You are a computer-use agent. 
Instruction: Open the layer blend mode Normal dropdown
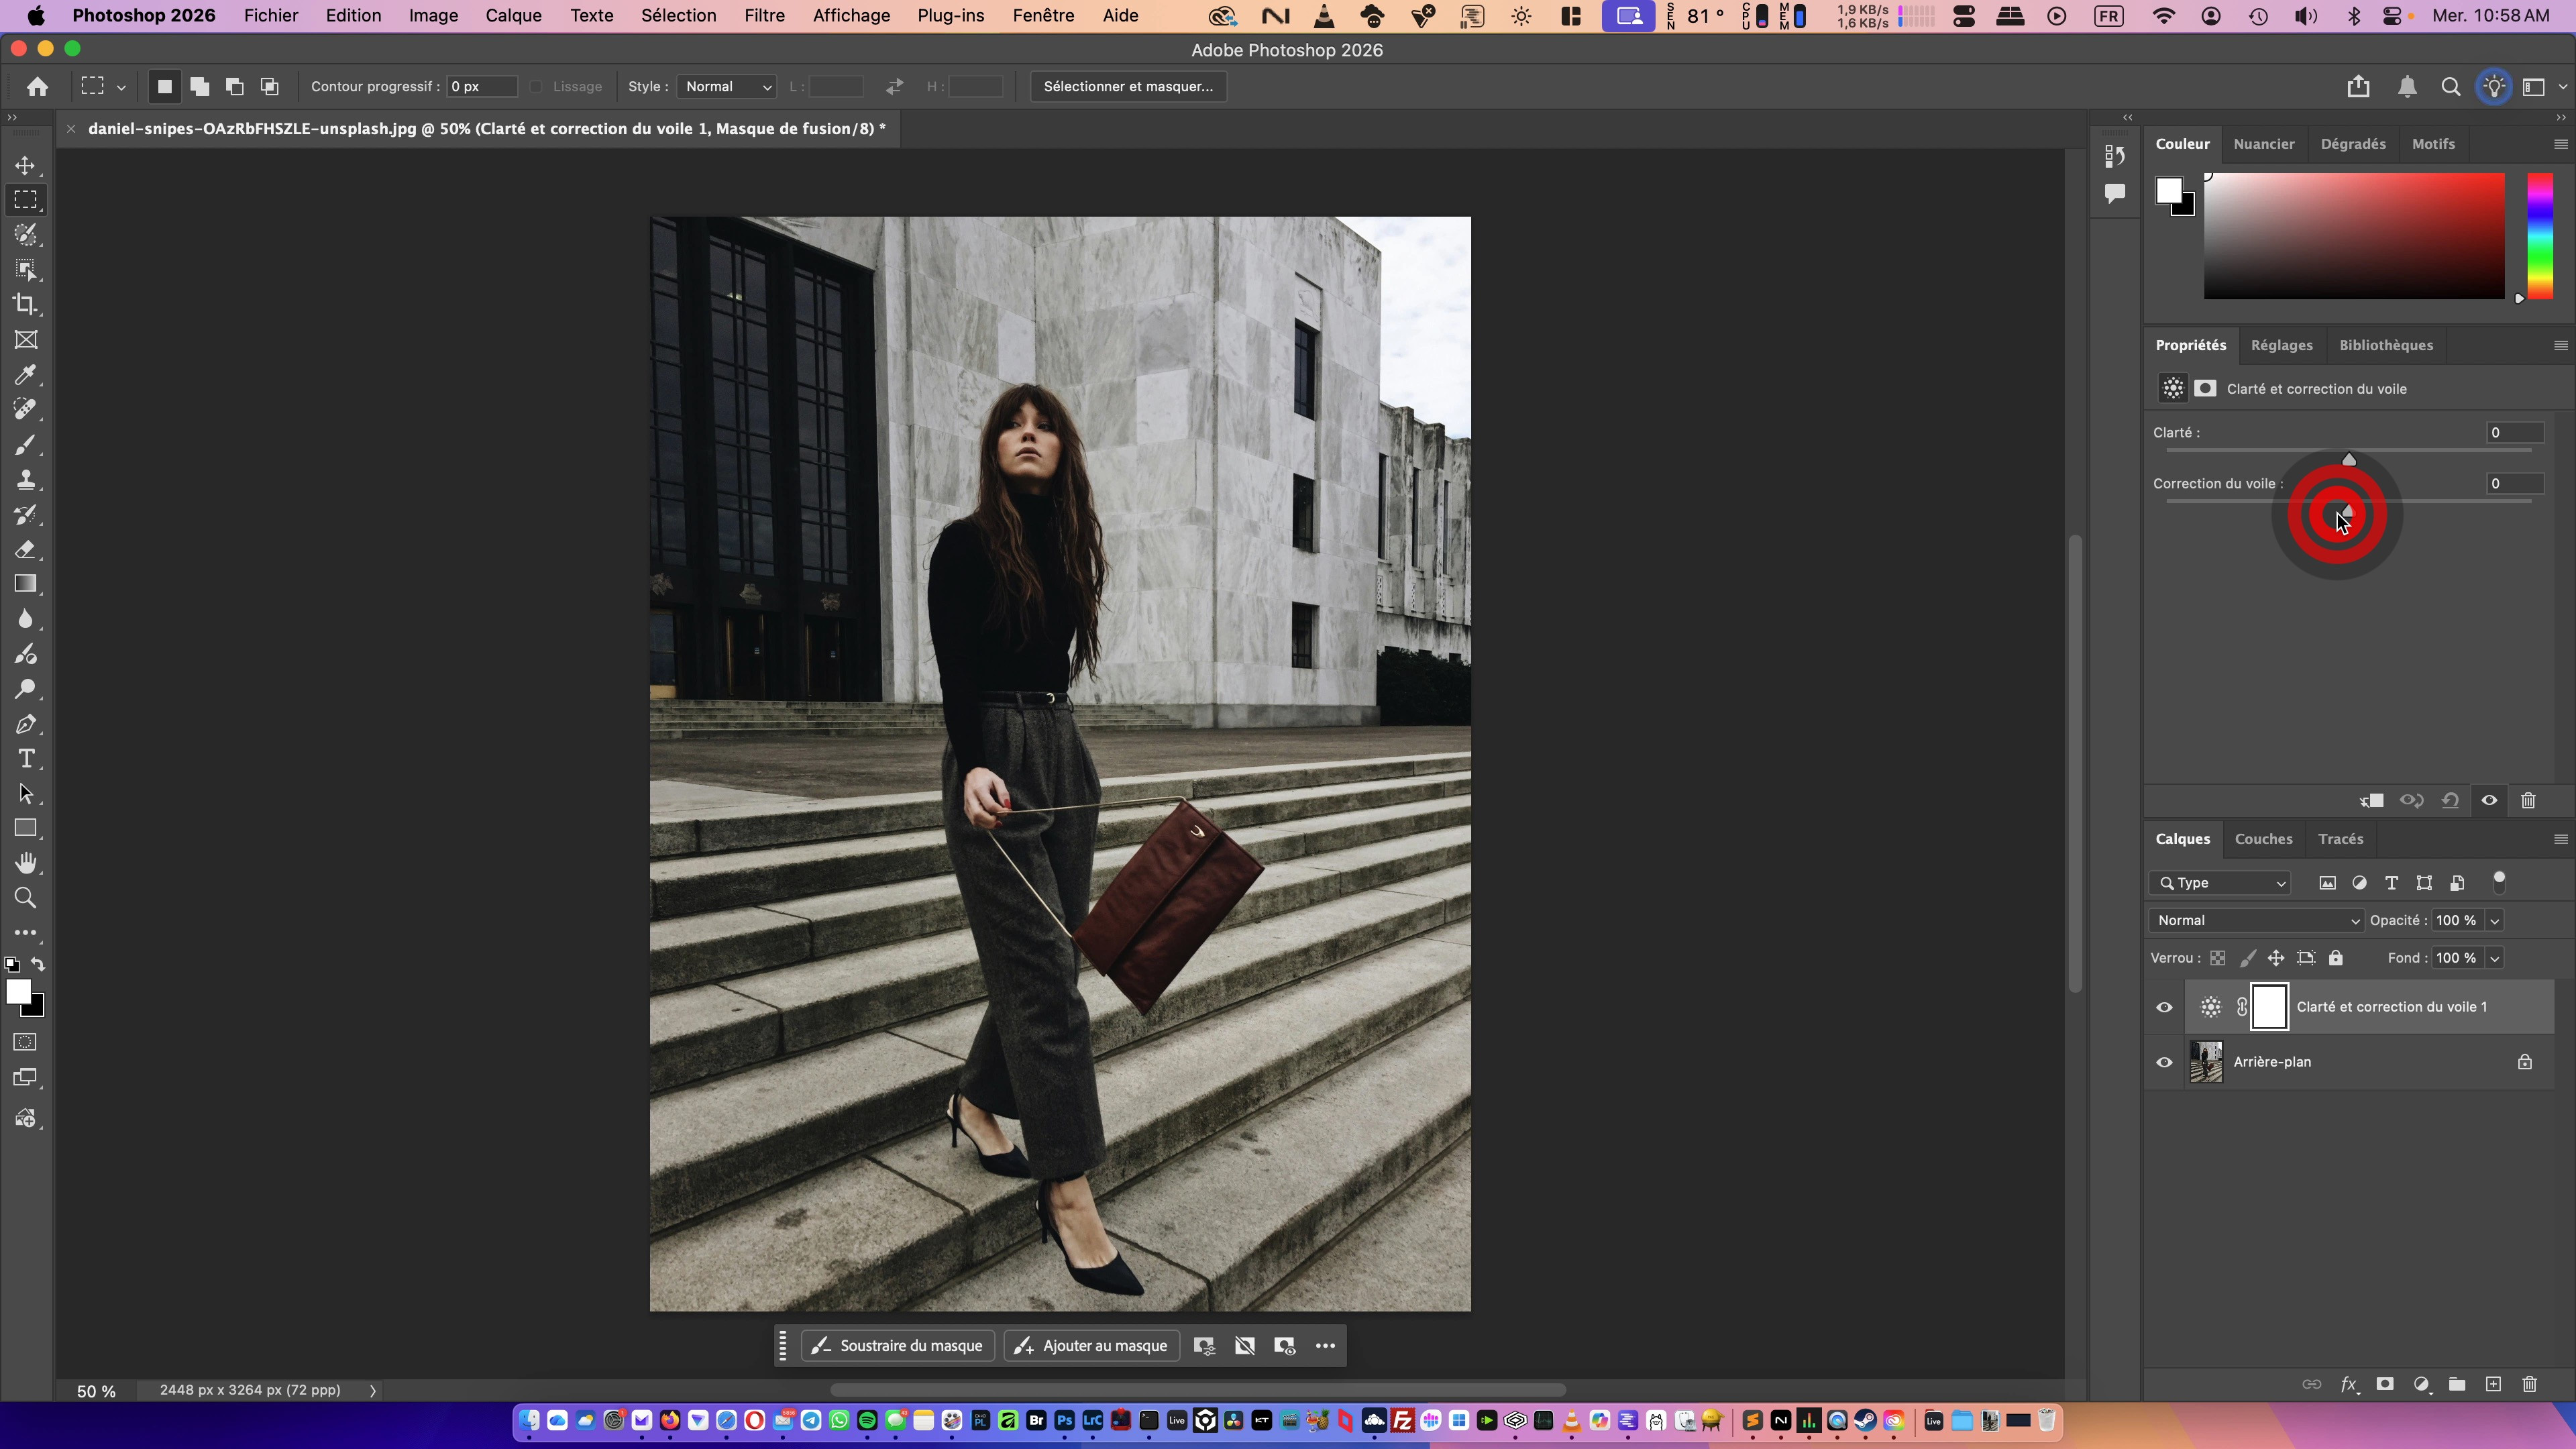click(x=2255, y=920)
